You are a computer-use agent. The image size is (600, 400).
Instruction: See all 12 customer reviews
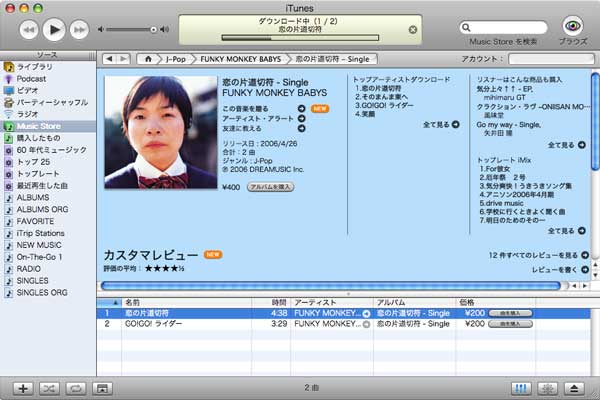click(x=539, y=255)
